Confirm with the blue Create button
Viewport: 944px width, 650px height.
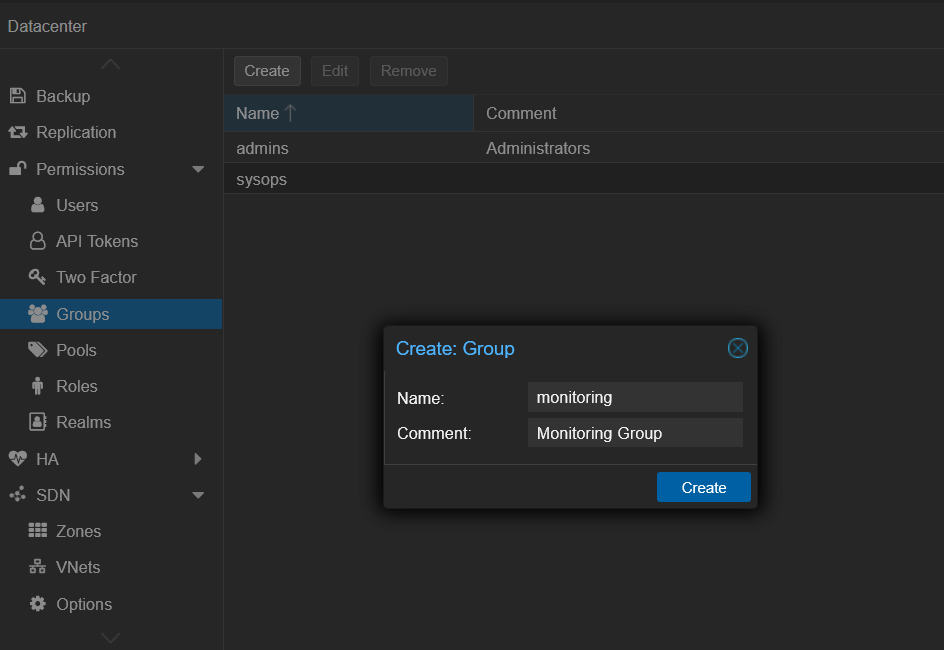[x=704, y=487]
